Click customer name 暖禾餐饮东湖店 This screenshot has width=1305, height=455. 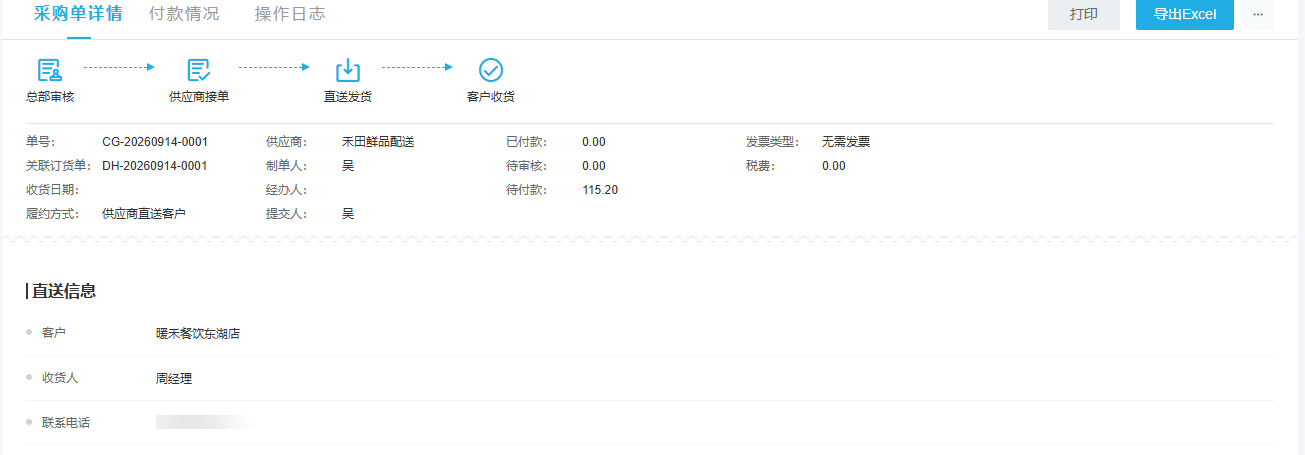coord(198,333)
